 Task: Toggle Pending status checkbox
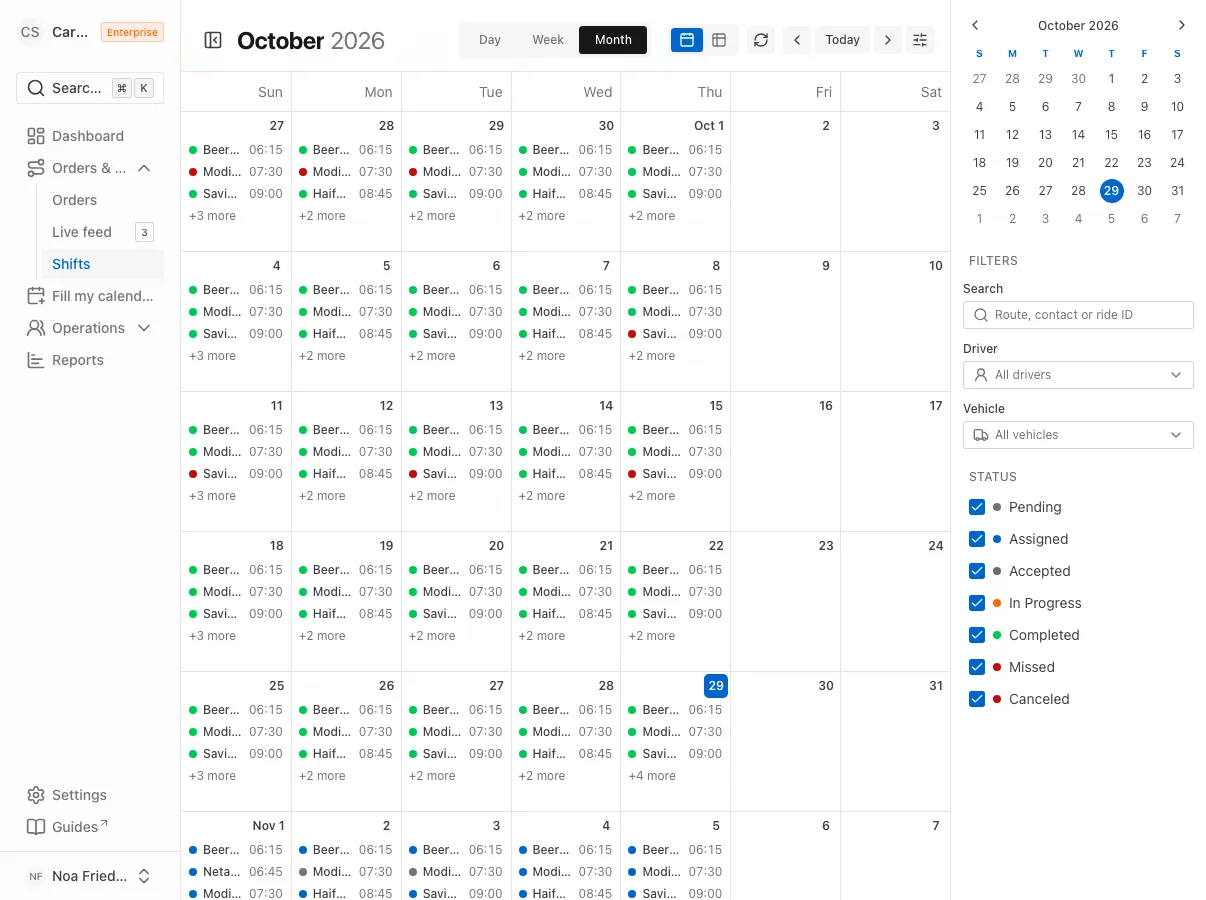tap(977, 507)
